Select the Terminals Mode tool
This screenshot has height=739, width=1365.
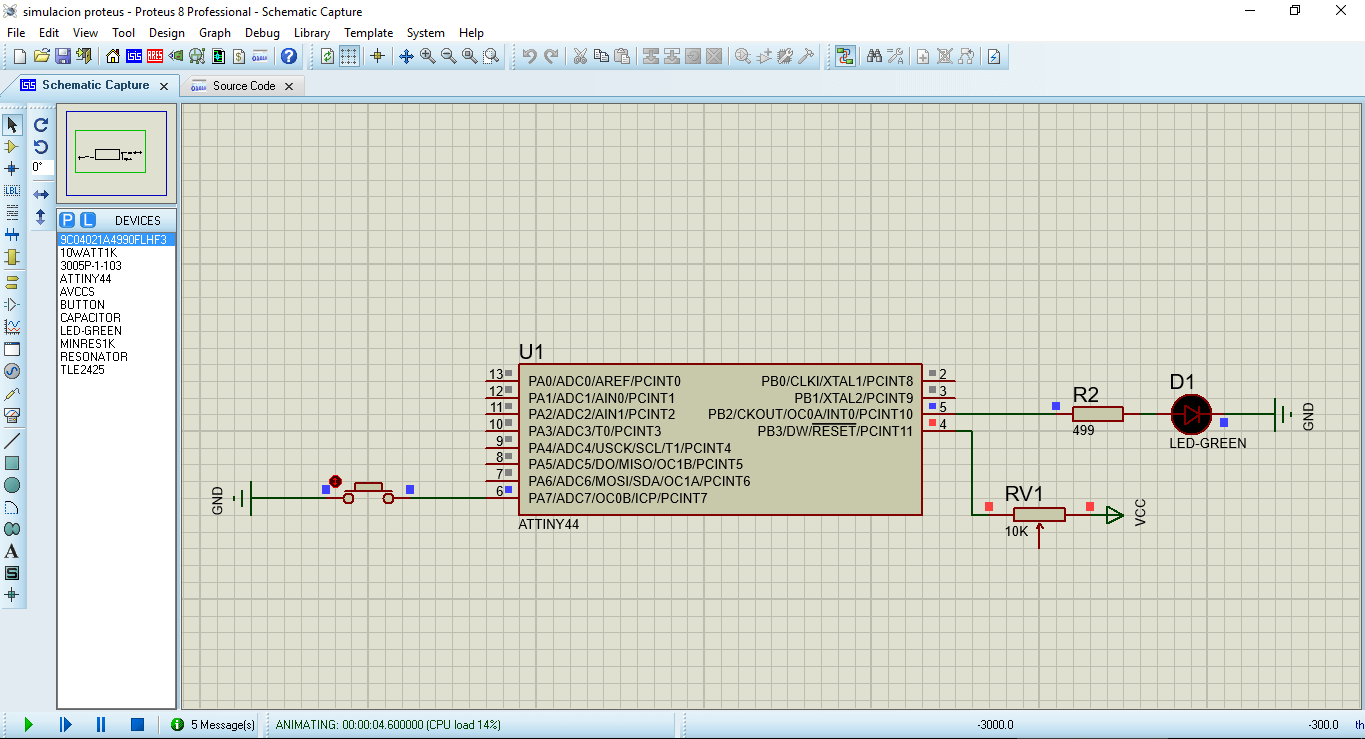[x=12, y=282]
